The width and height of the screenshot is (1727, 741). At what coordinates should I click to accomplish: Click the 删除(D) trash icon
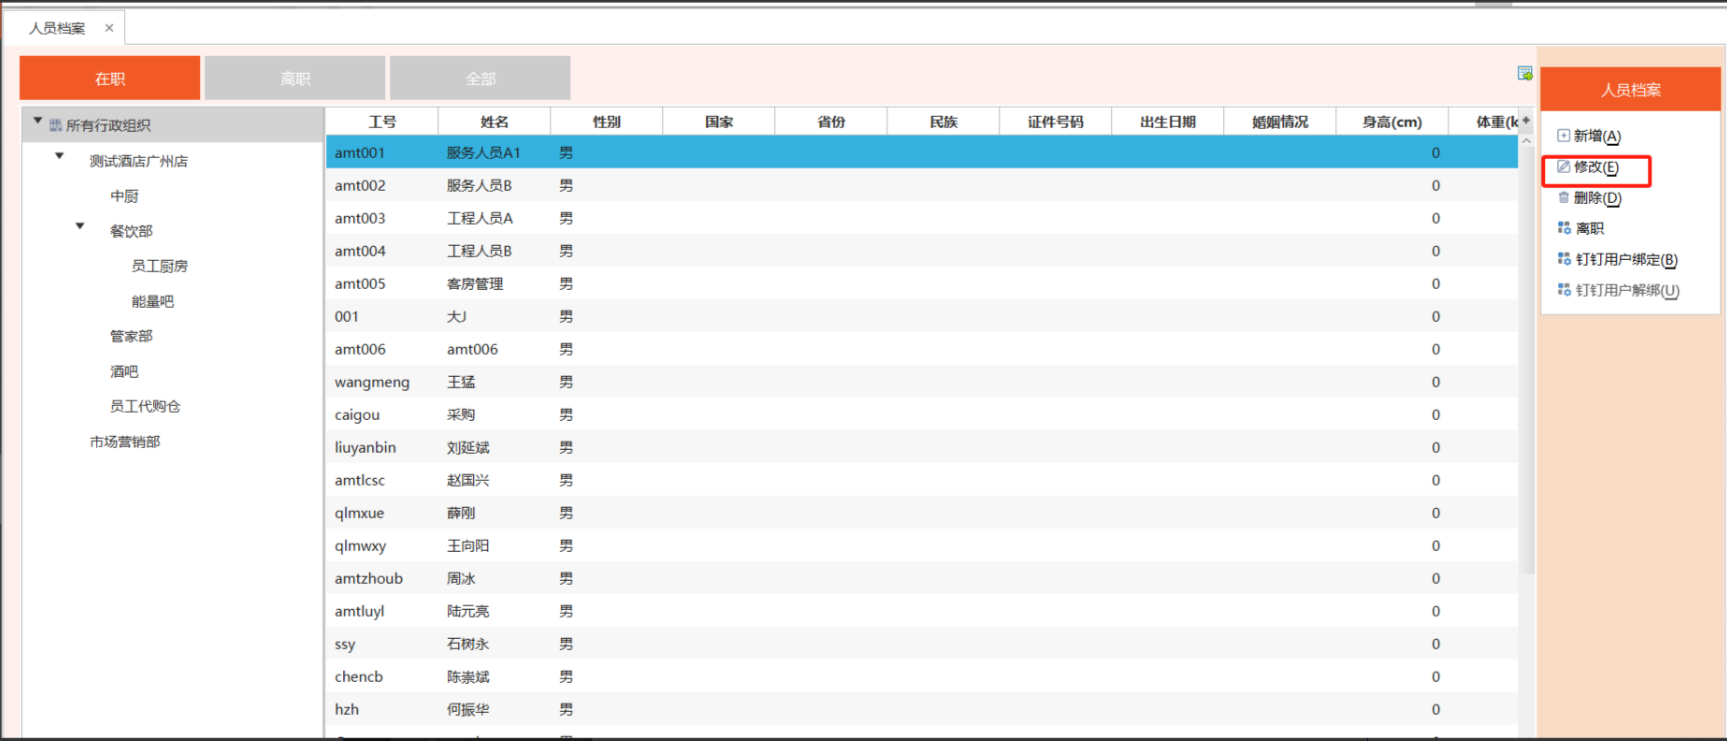tap(1563, 198)
